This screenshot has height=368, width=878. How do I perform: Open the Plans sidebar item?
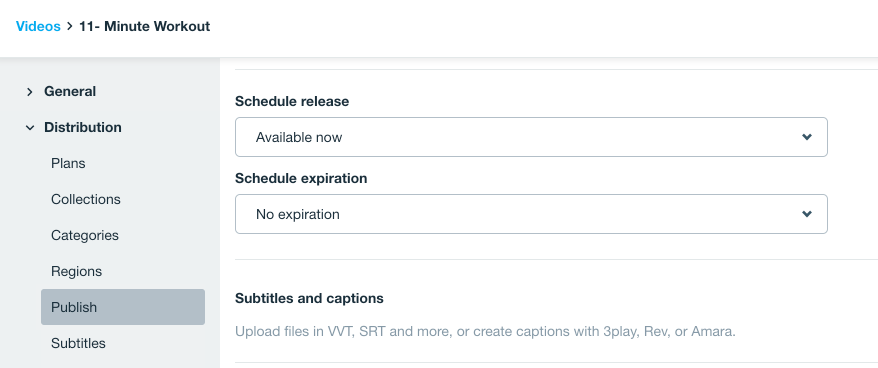click(68, 164)
